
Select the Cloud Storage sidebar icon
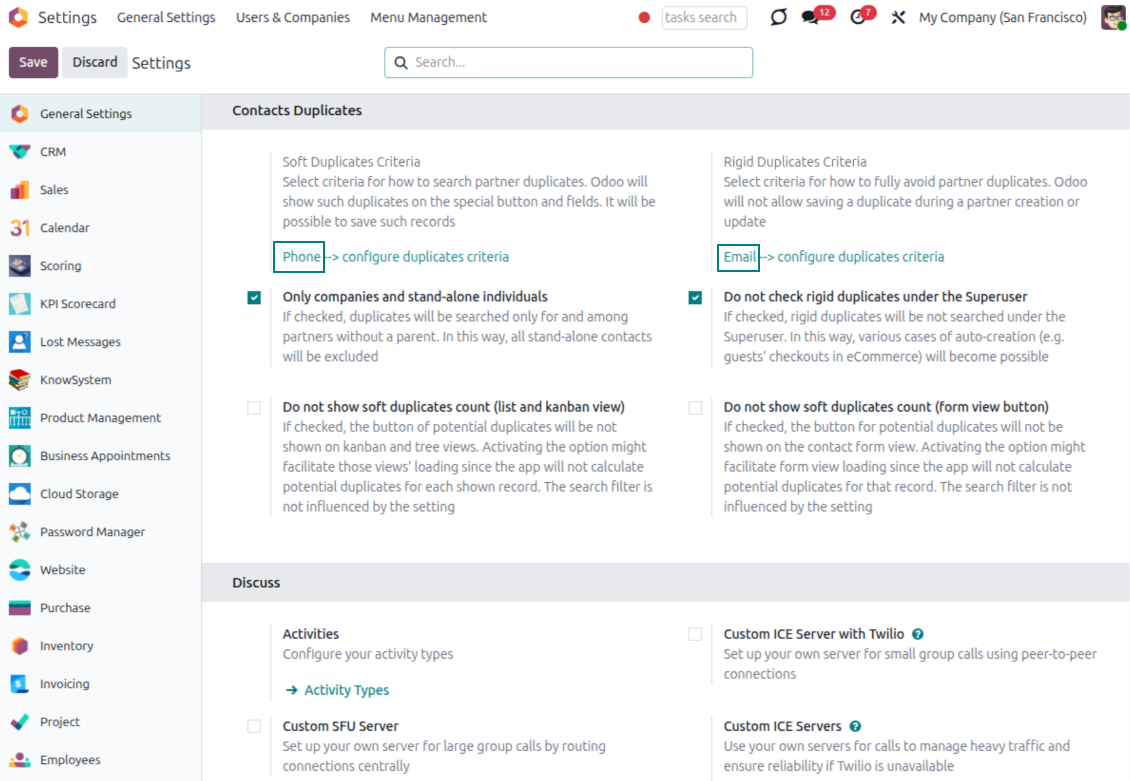tap(19, 494)
